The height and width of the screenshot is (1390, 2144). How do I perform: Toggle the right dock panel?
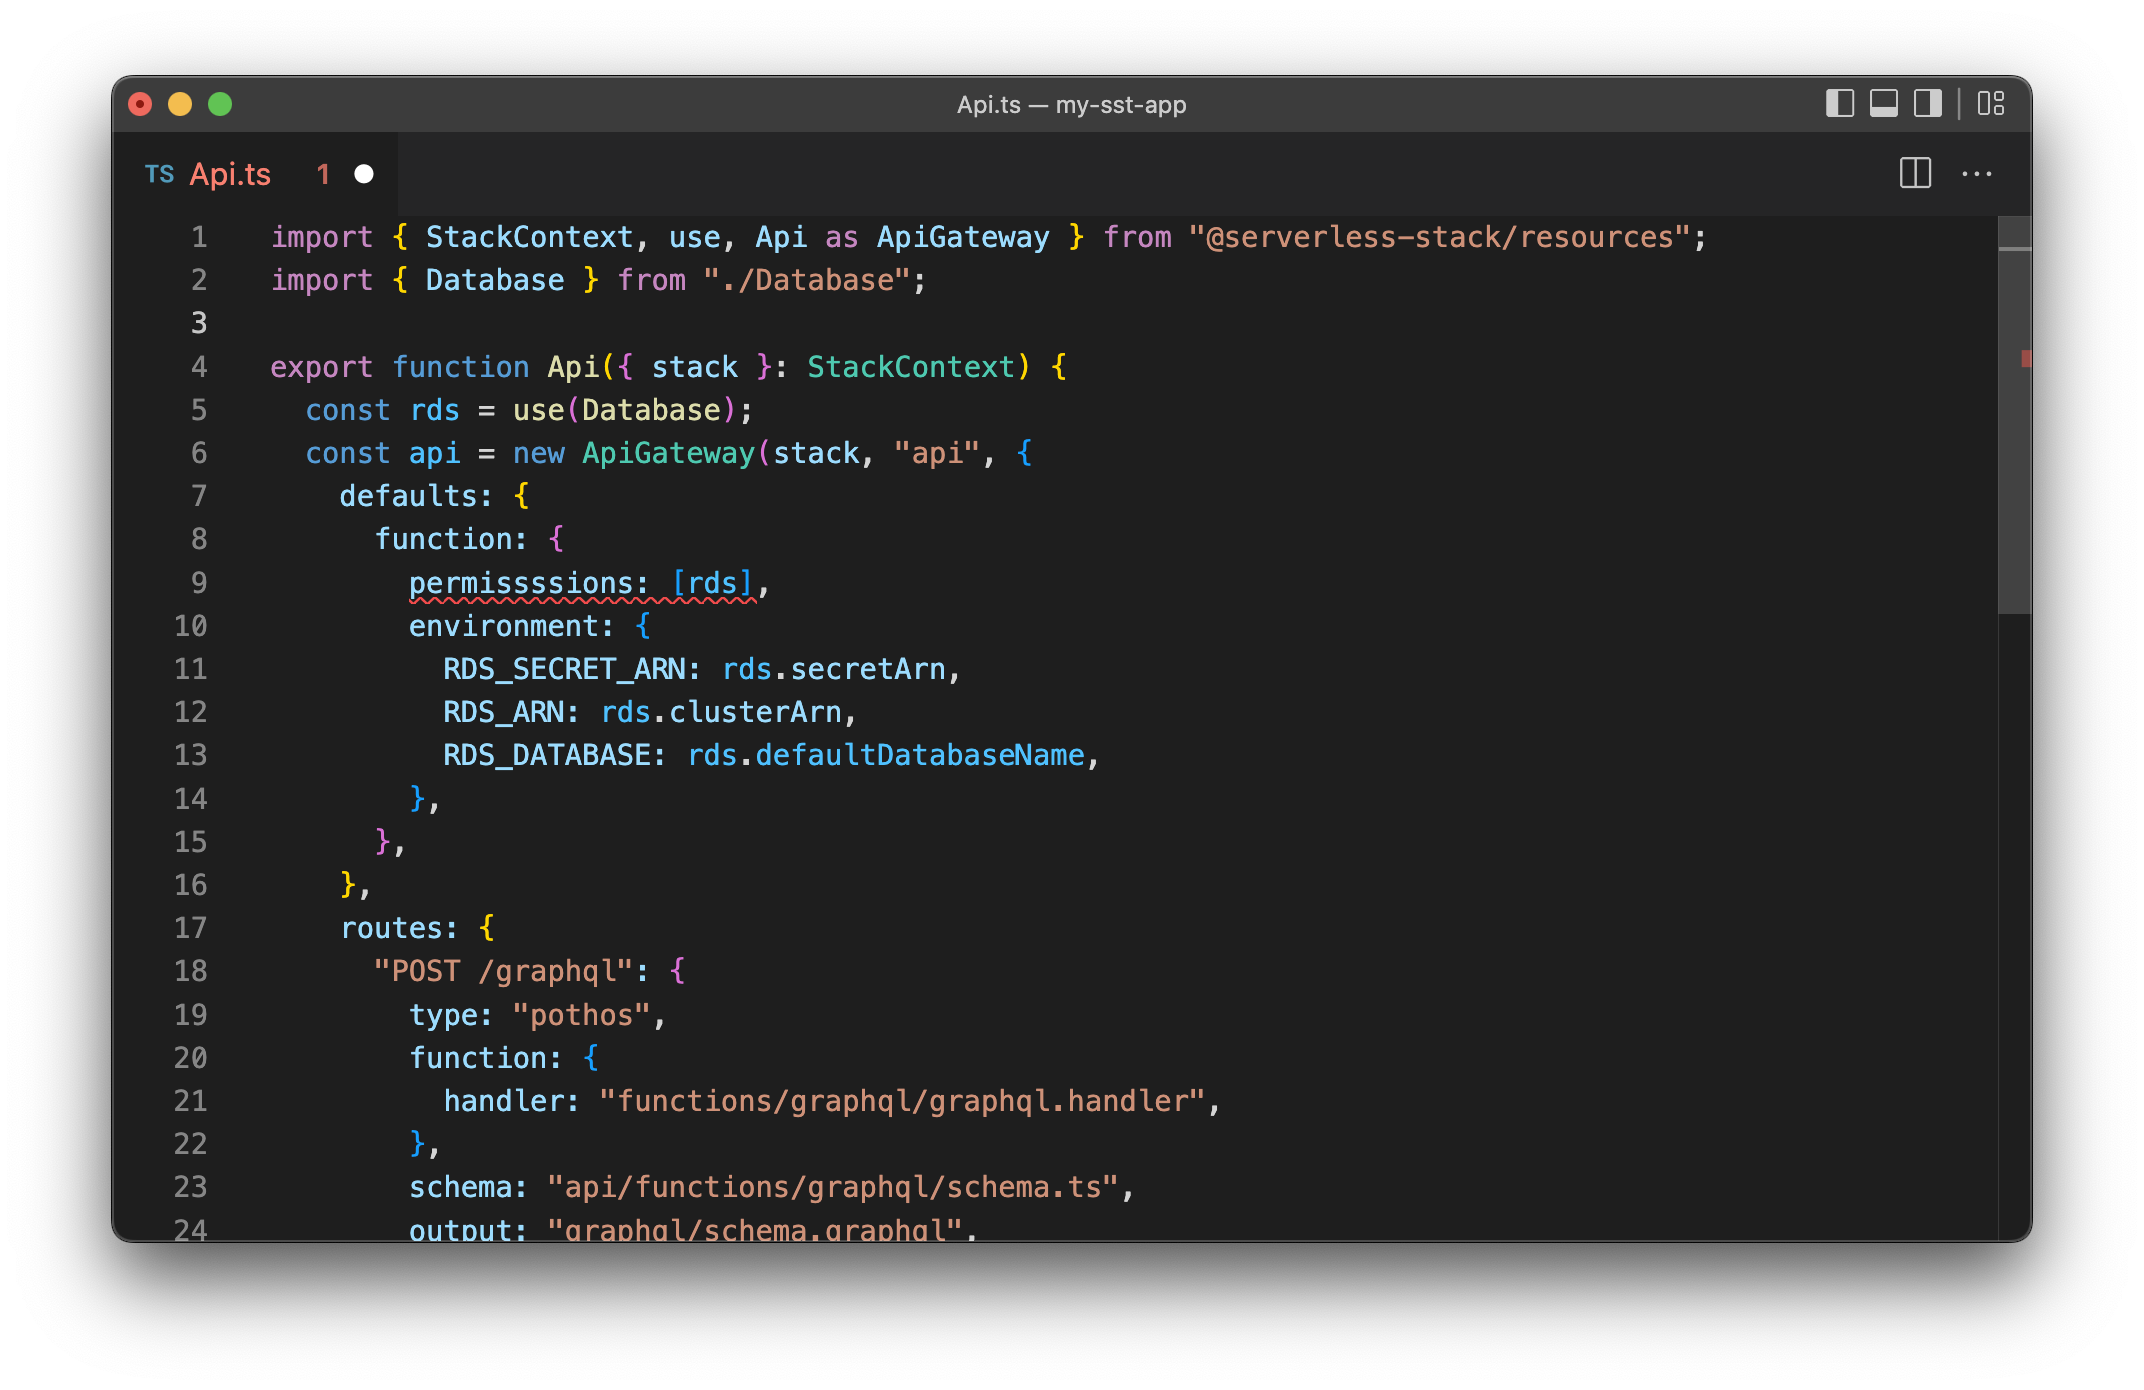pos(1926,103)
